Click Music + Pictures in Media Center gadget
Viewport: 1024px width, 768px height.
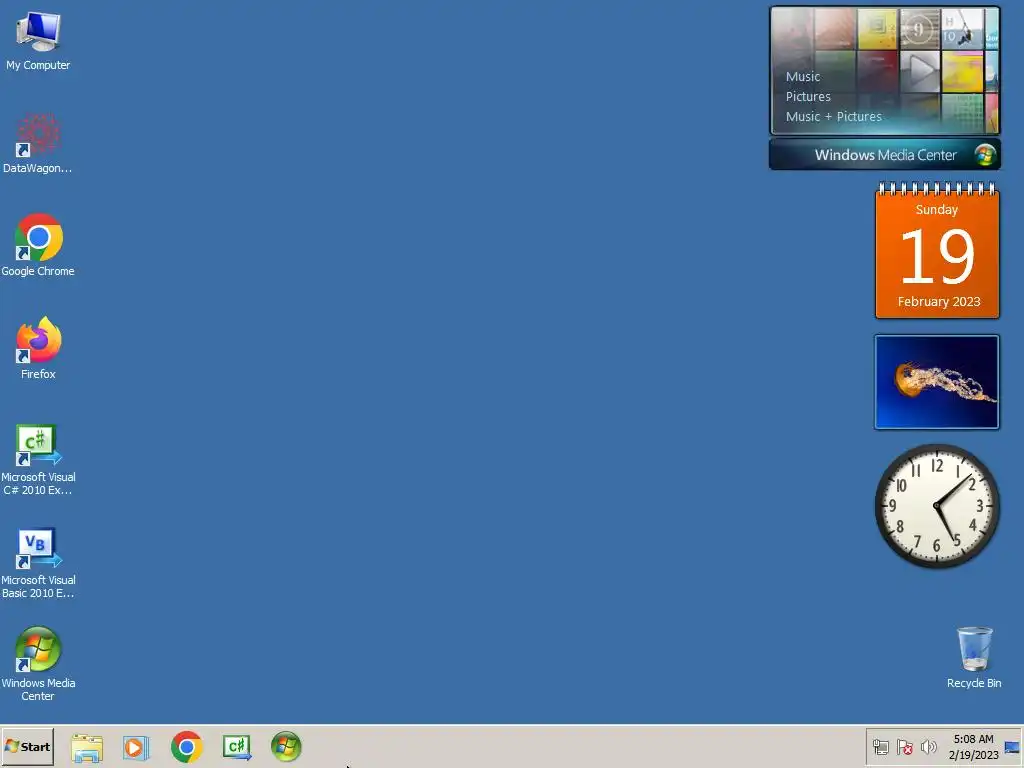click(x=833, y=117)
